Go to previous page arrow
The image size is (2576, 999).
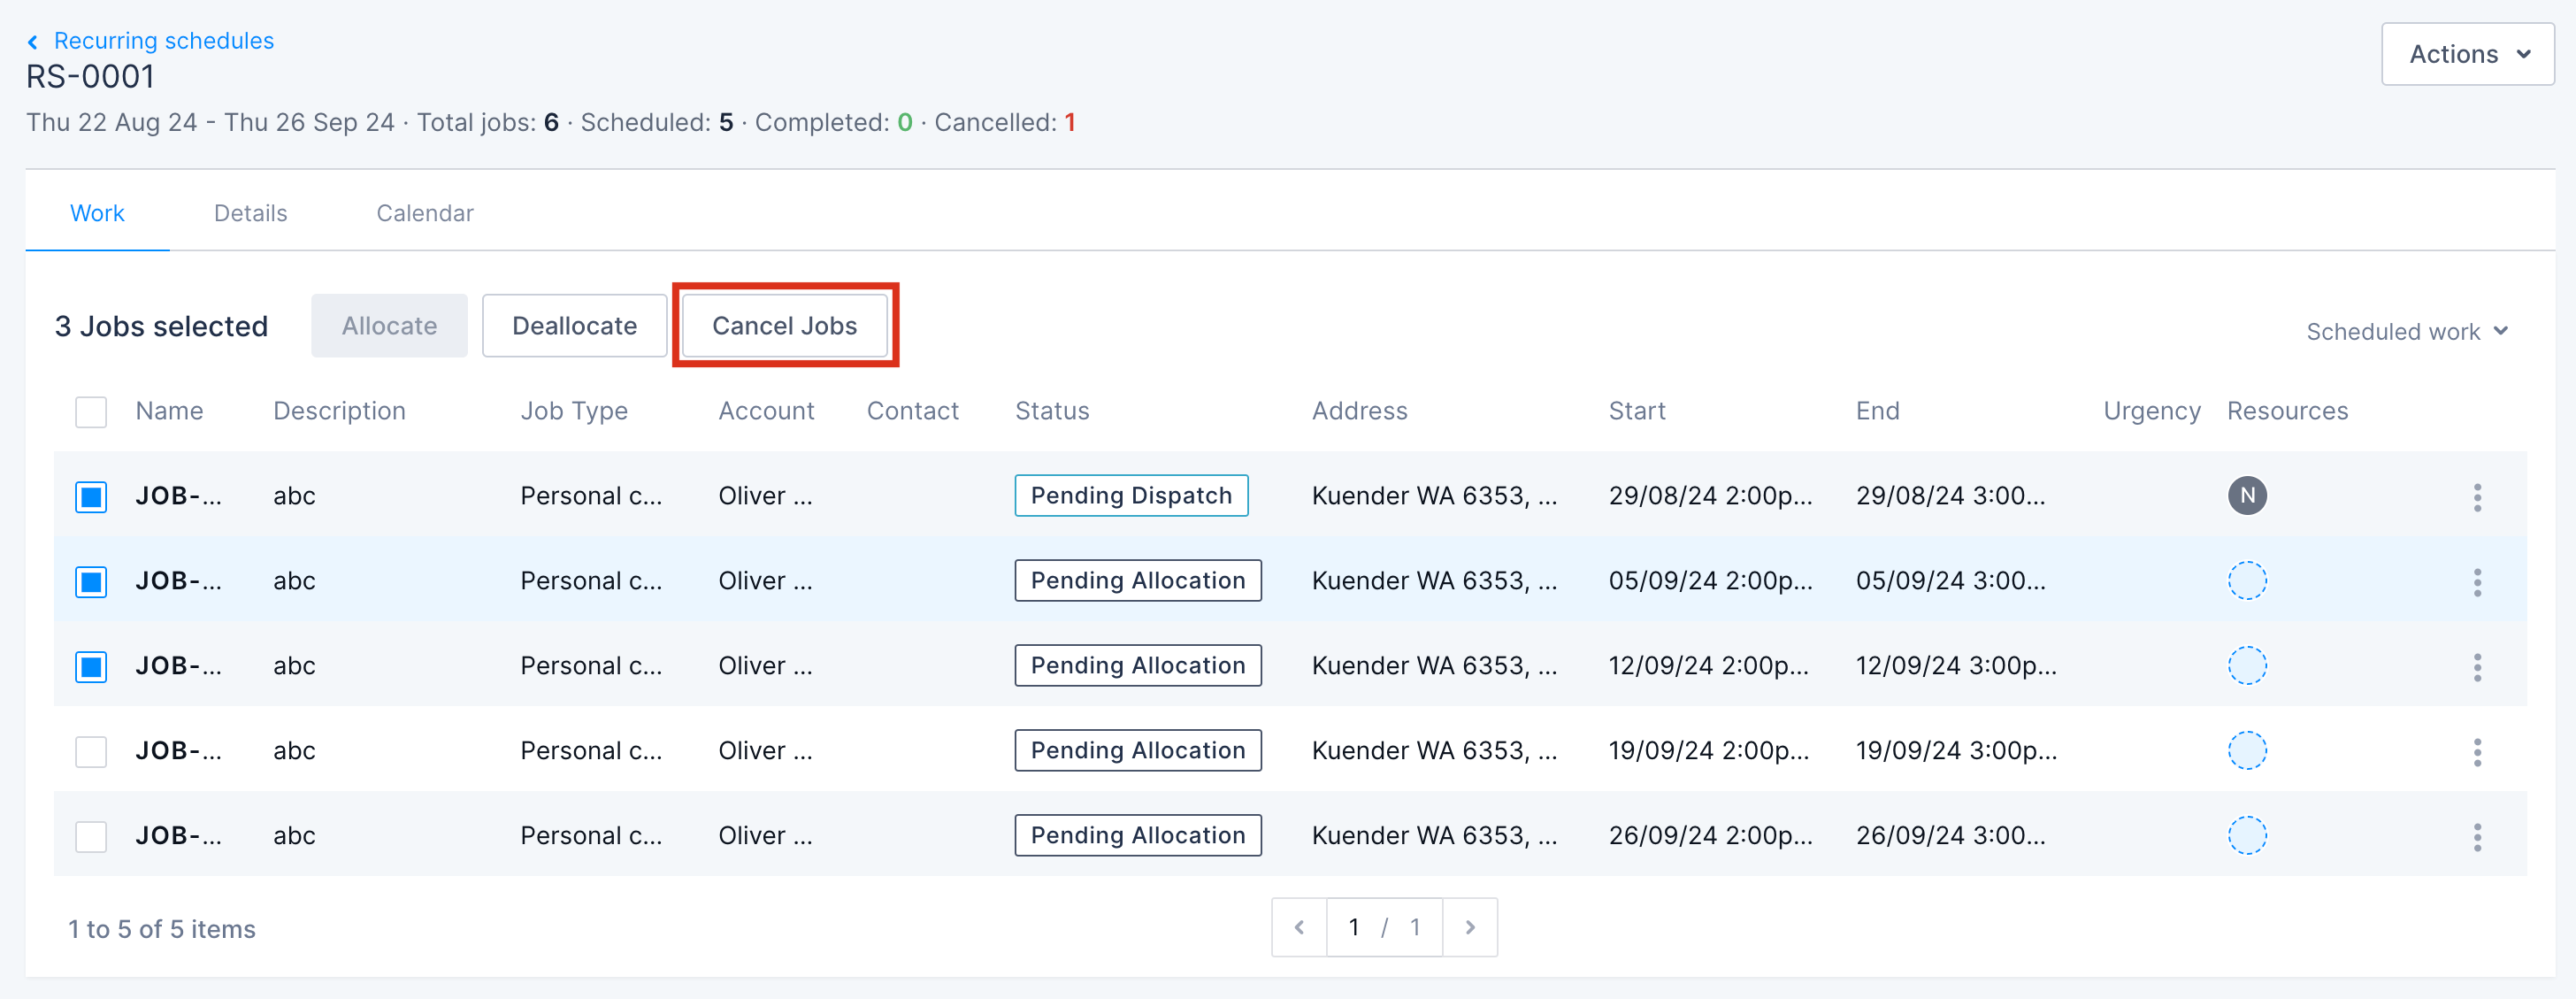[1299, 928]
